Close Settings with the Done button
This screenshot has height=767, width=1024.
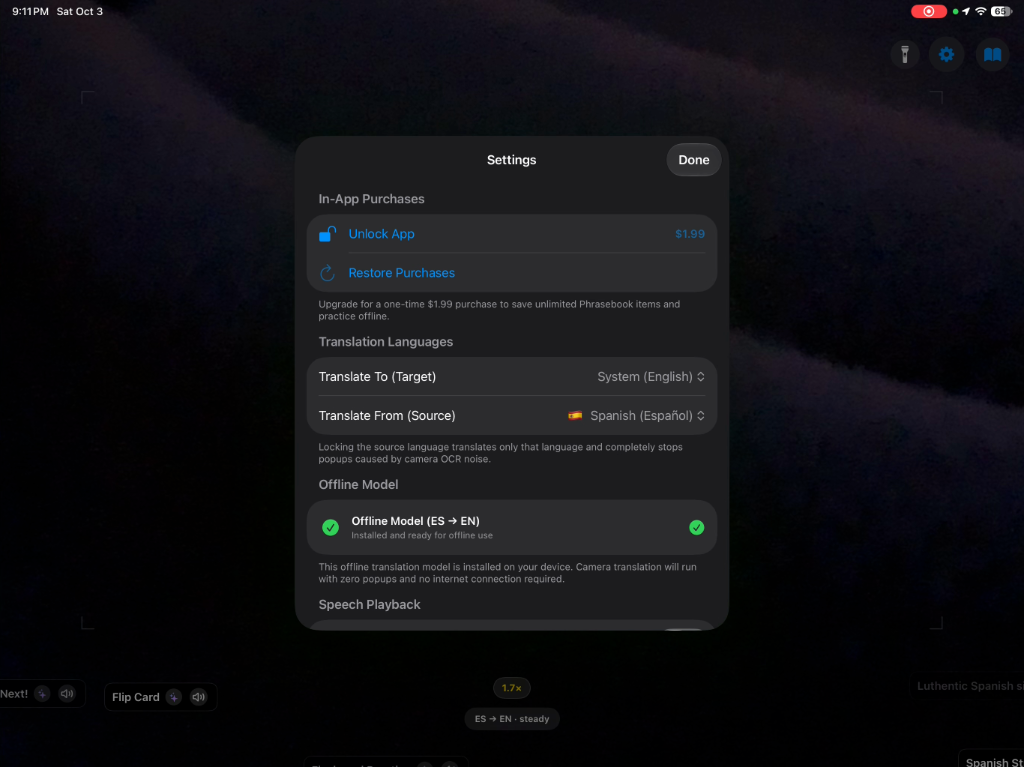click(x=694, y=160)
